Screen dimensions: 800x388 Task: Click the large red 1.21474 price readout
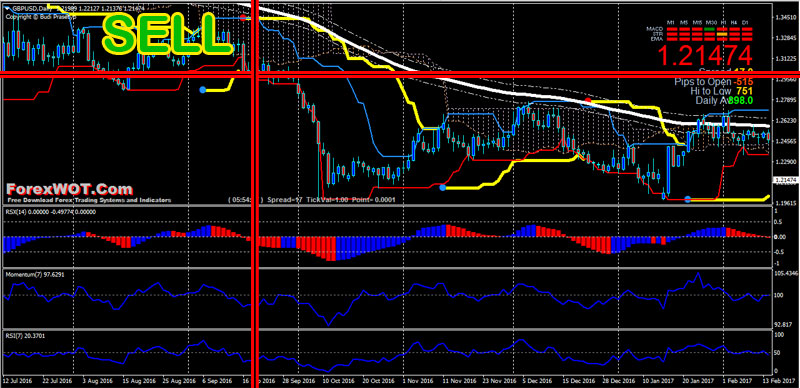705,56
